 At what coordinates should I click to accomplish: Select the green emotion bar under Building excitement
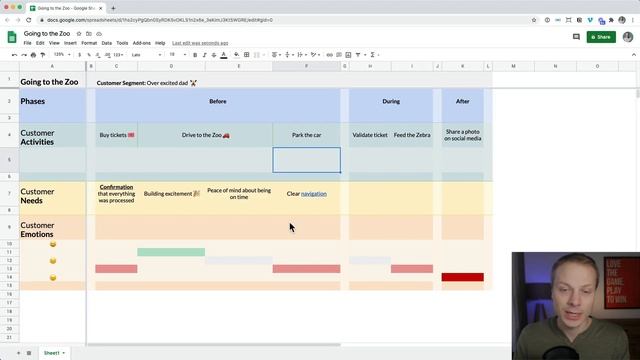[171, 252]
